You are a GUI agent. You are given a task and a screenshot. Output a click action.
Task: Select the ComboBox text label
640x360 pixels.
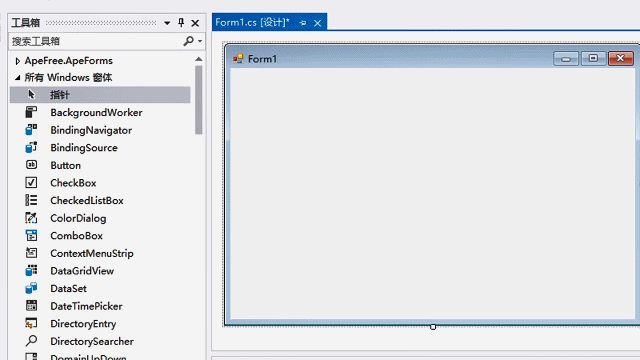coord(76,236)
